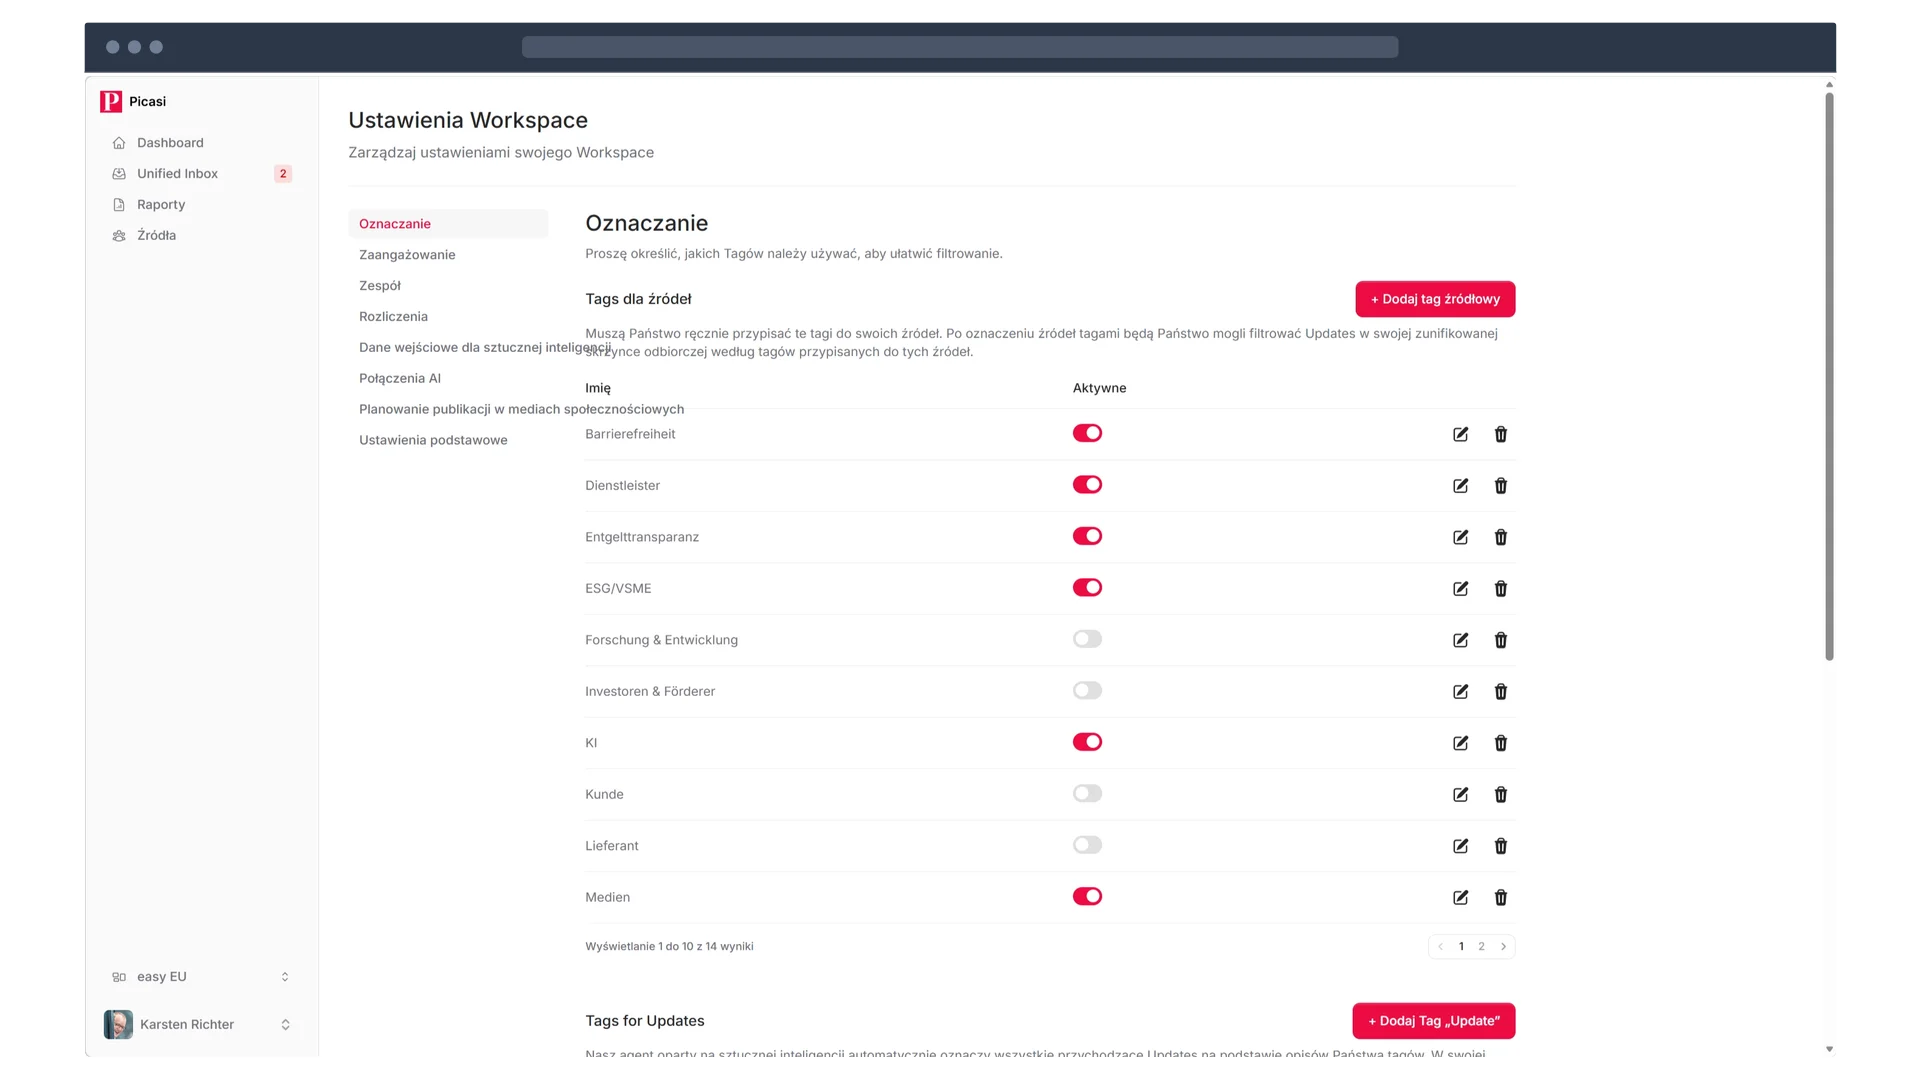
Task: Edit the ESG/VSME tag
Action: 1460,589
